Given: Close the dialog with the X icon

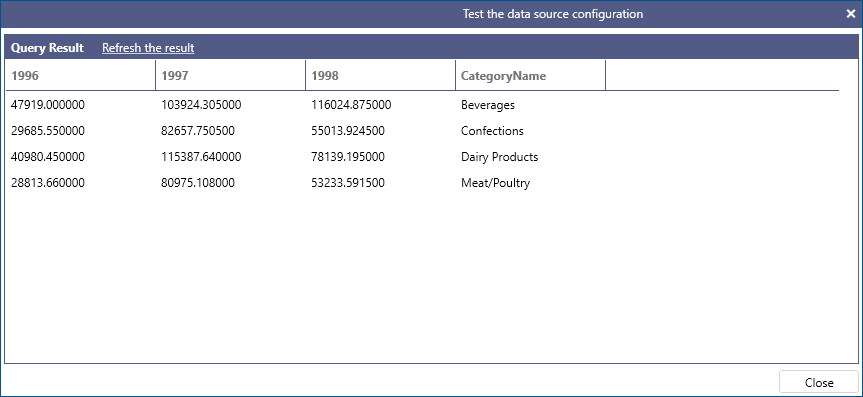Looking at the screenshot, I should [850, 14].
